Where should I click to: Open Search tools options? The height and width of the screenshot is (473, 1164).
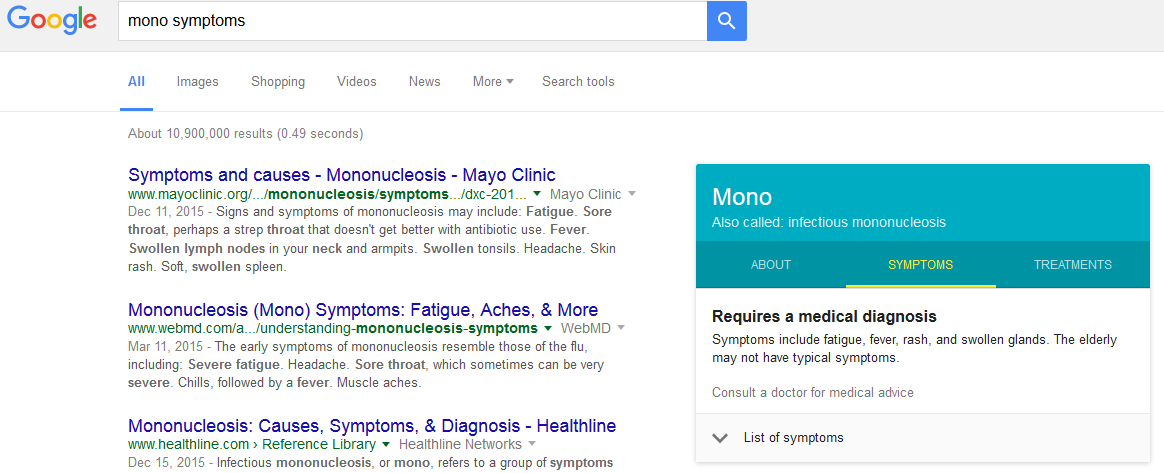[578, 82]
